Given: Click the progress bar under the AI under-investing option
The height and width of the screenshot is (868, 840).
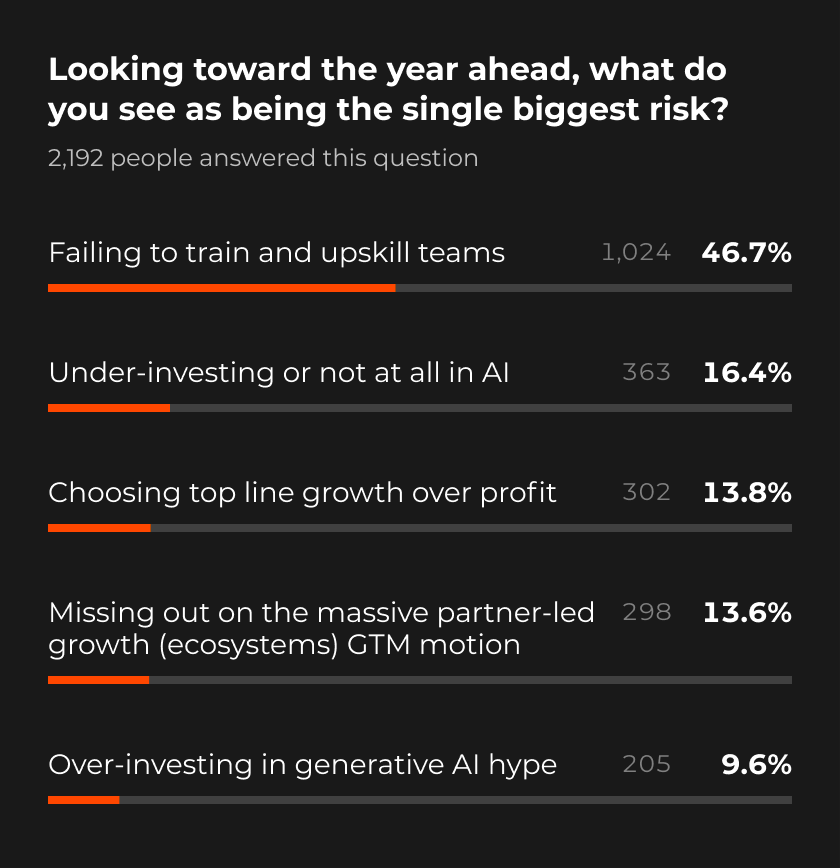Looking at the screenshot, I should [420, 408].
